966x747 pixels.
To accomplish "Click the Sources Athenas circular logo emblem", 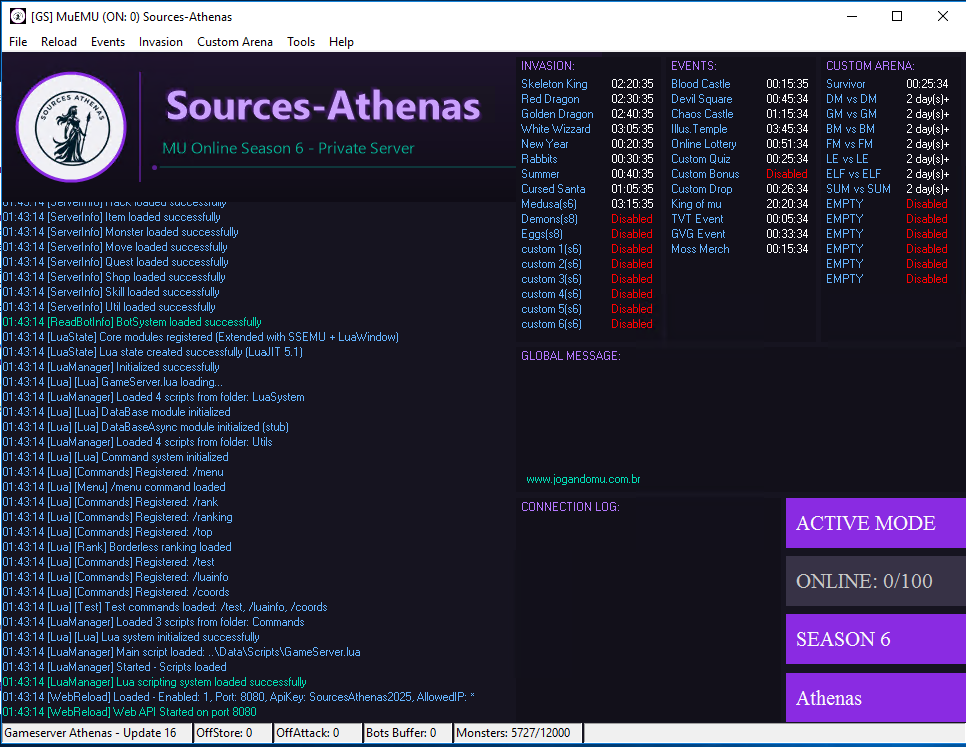I will click(x=70, y=127).
